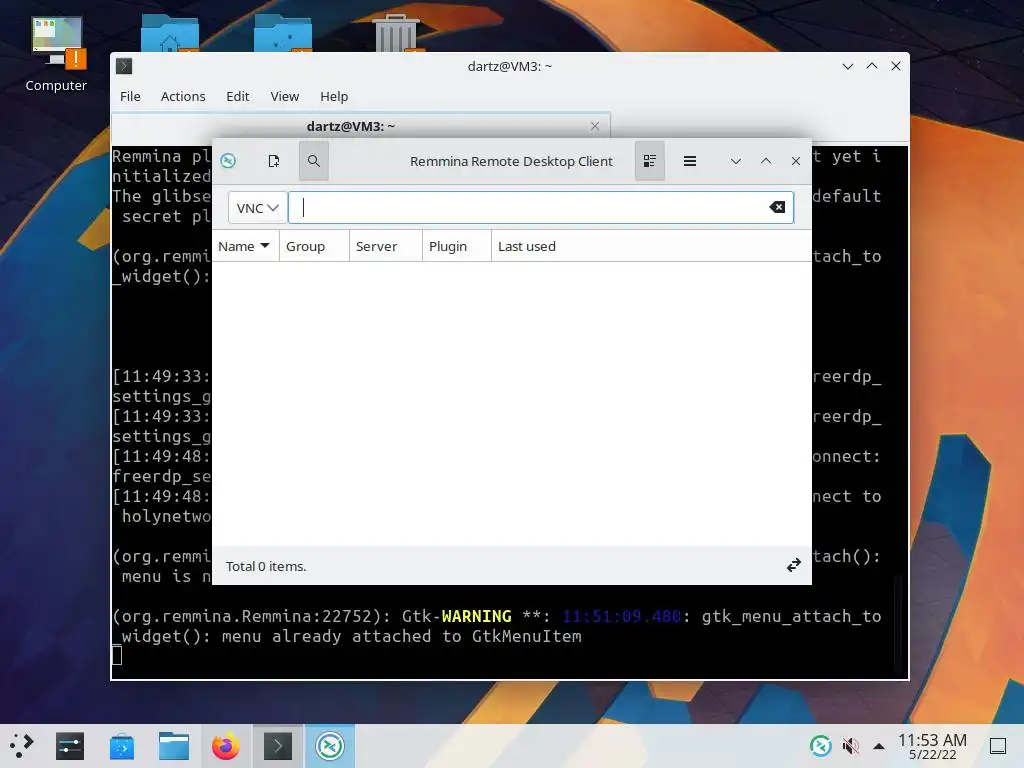Open the Remmina hamburger menu
The height and width of the screenshot is (768, 1024).
pyautogui.click(x=690, y=161)
